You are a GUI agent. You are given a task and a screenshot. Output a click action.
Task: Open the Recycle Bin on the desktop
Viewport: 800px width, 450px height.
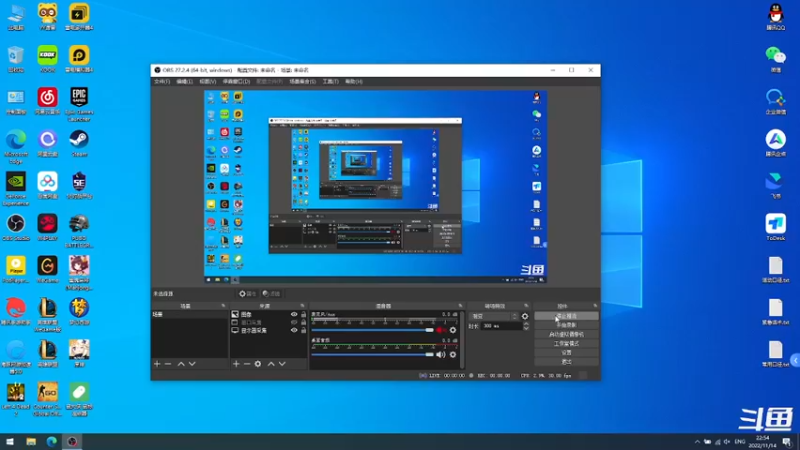pyautogui.click(x=16, y=59)
